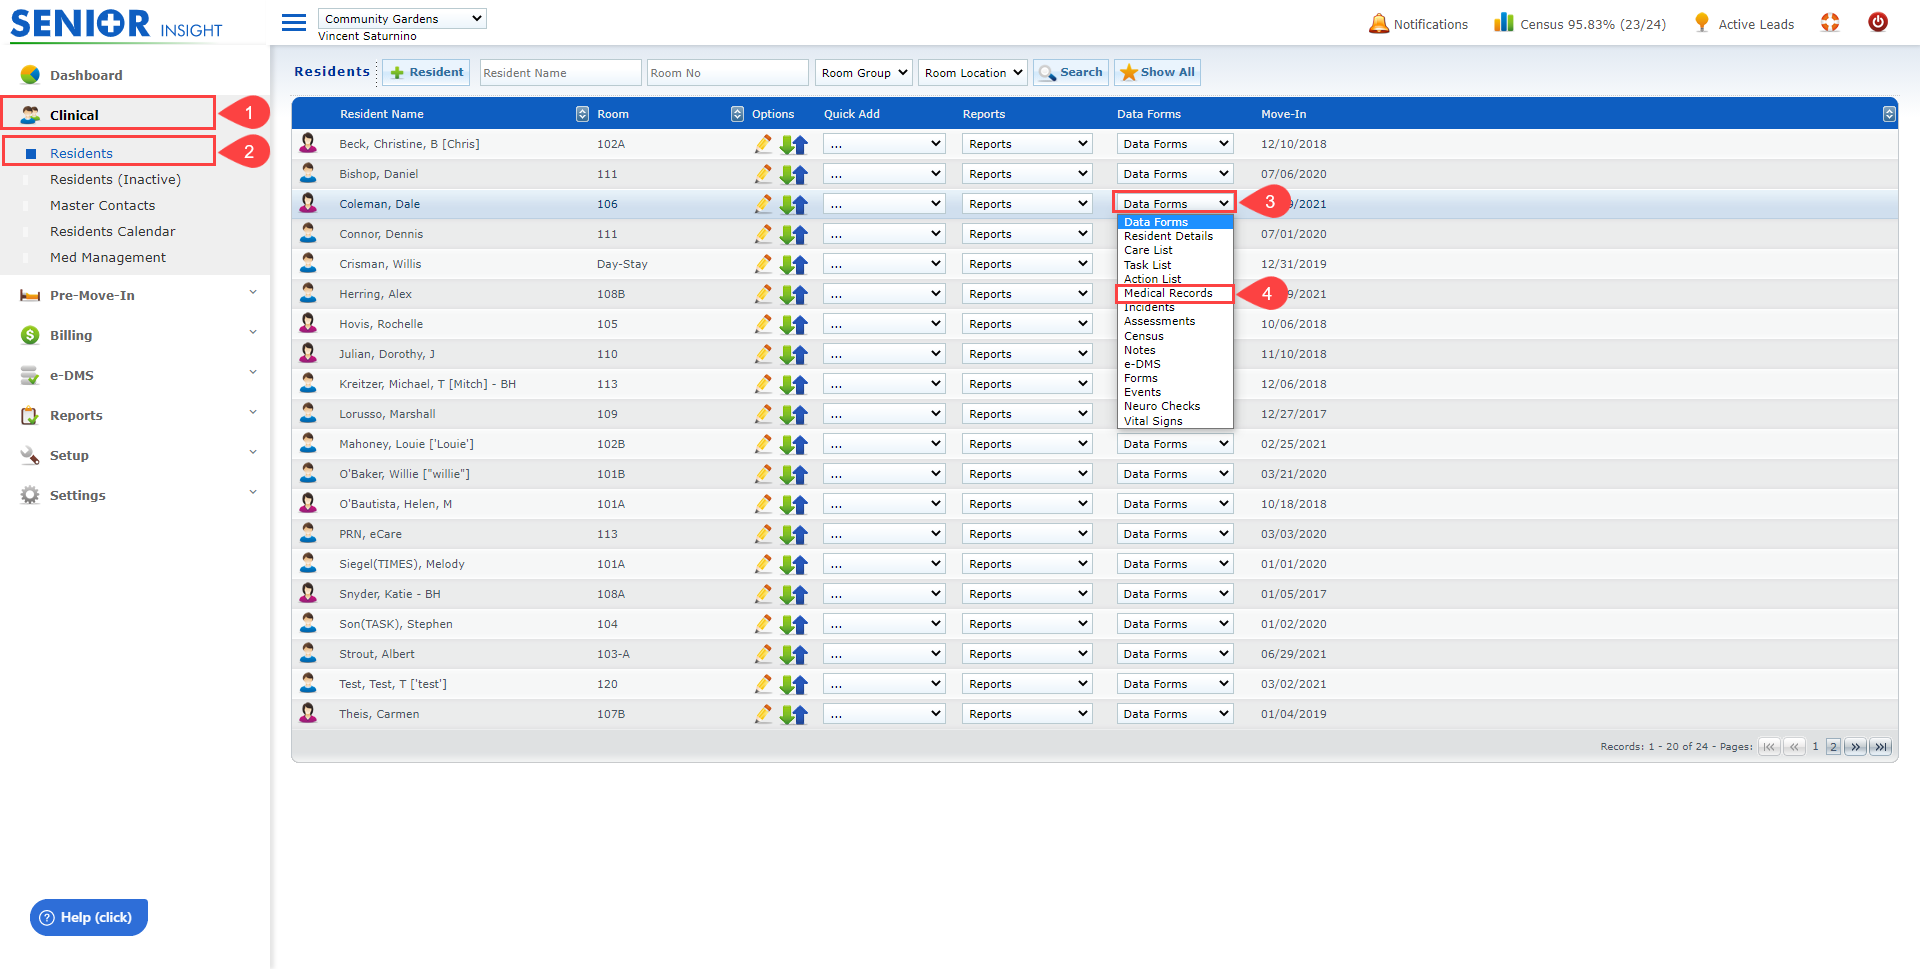The width and height of the screenshot is (1920, 969).
Task: Select Census in dropdown list
Action: click(1175, 336)
